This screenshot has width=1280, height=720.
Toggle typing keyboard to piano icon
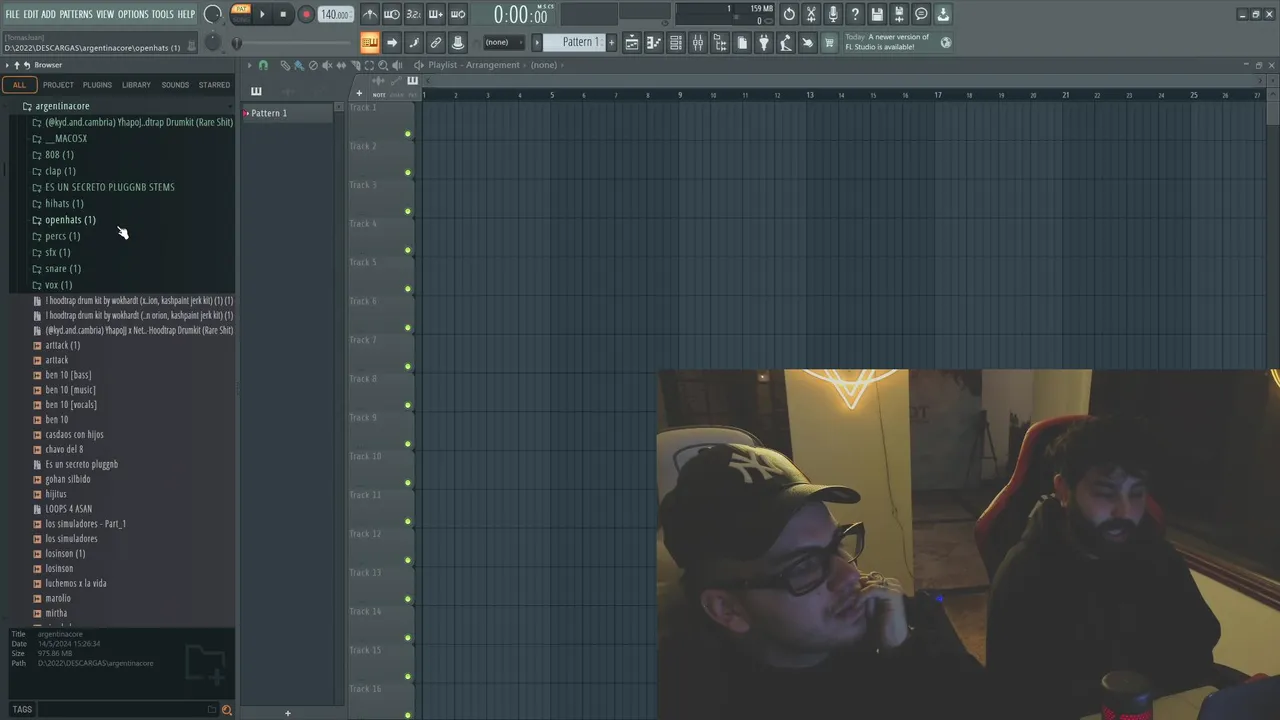click(x=370, y=42)
